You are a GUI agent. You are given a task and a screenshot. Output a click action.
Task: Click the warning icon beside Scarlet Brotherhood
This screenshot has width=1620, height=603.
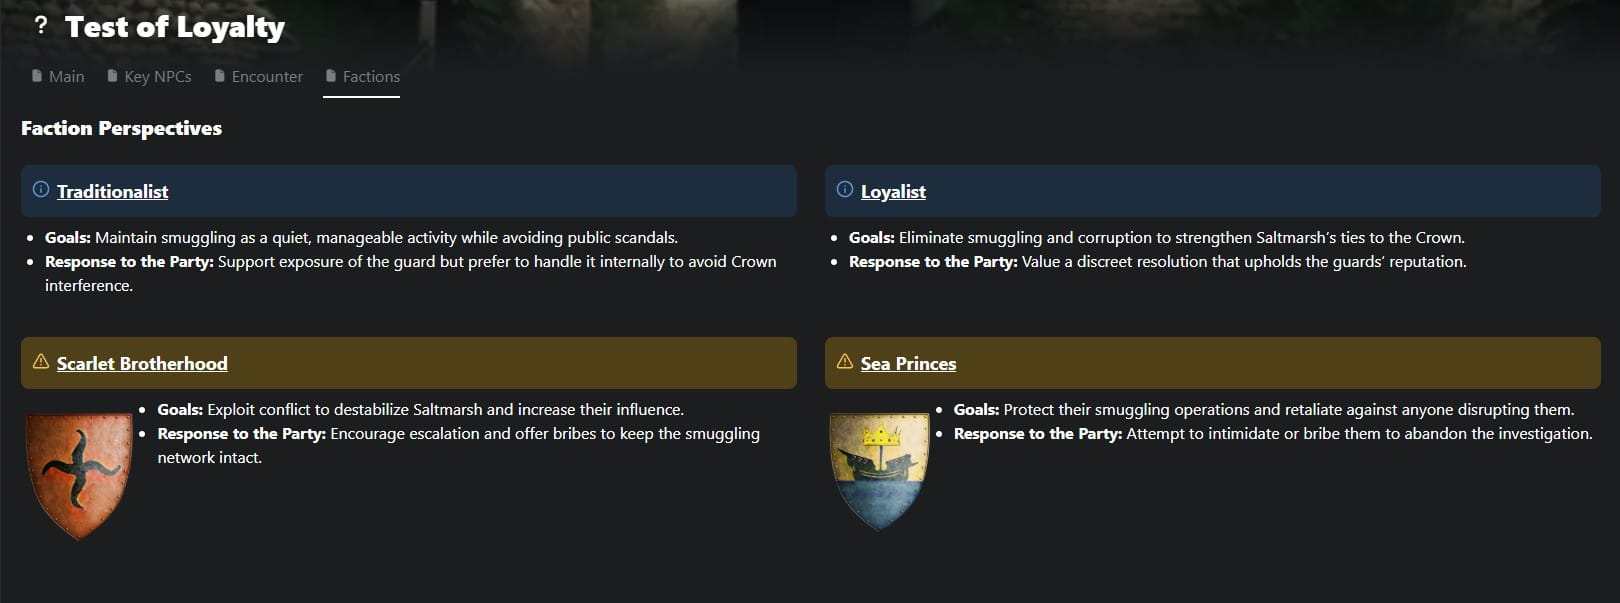(x=41, y=362)
